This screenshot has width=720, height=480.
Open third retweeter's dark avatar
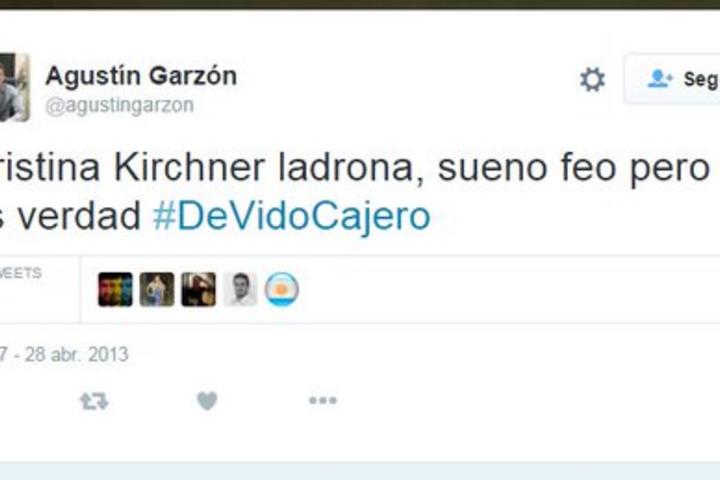(198, 289)
